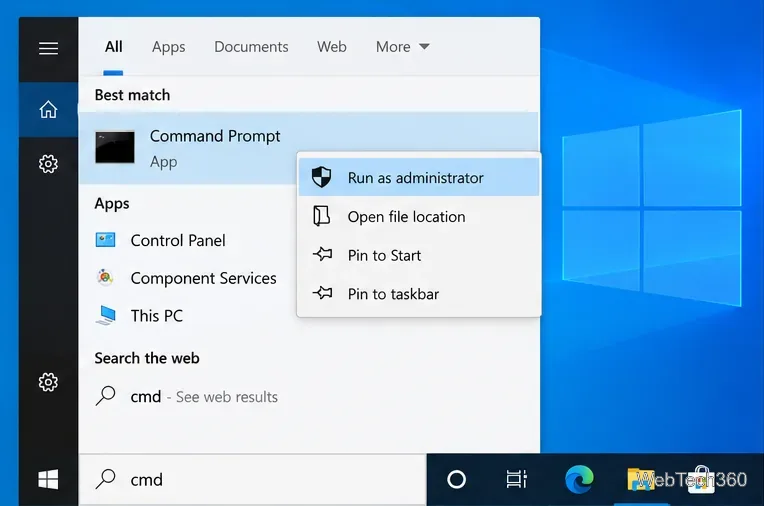This screenshot has height=506, width=764.
Task: Open the hamburger menu in search sidebar
Action: point(48,48)
